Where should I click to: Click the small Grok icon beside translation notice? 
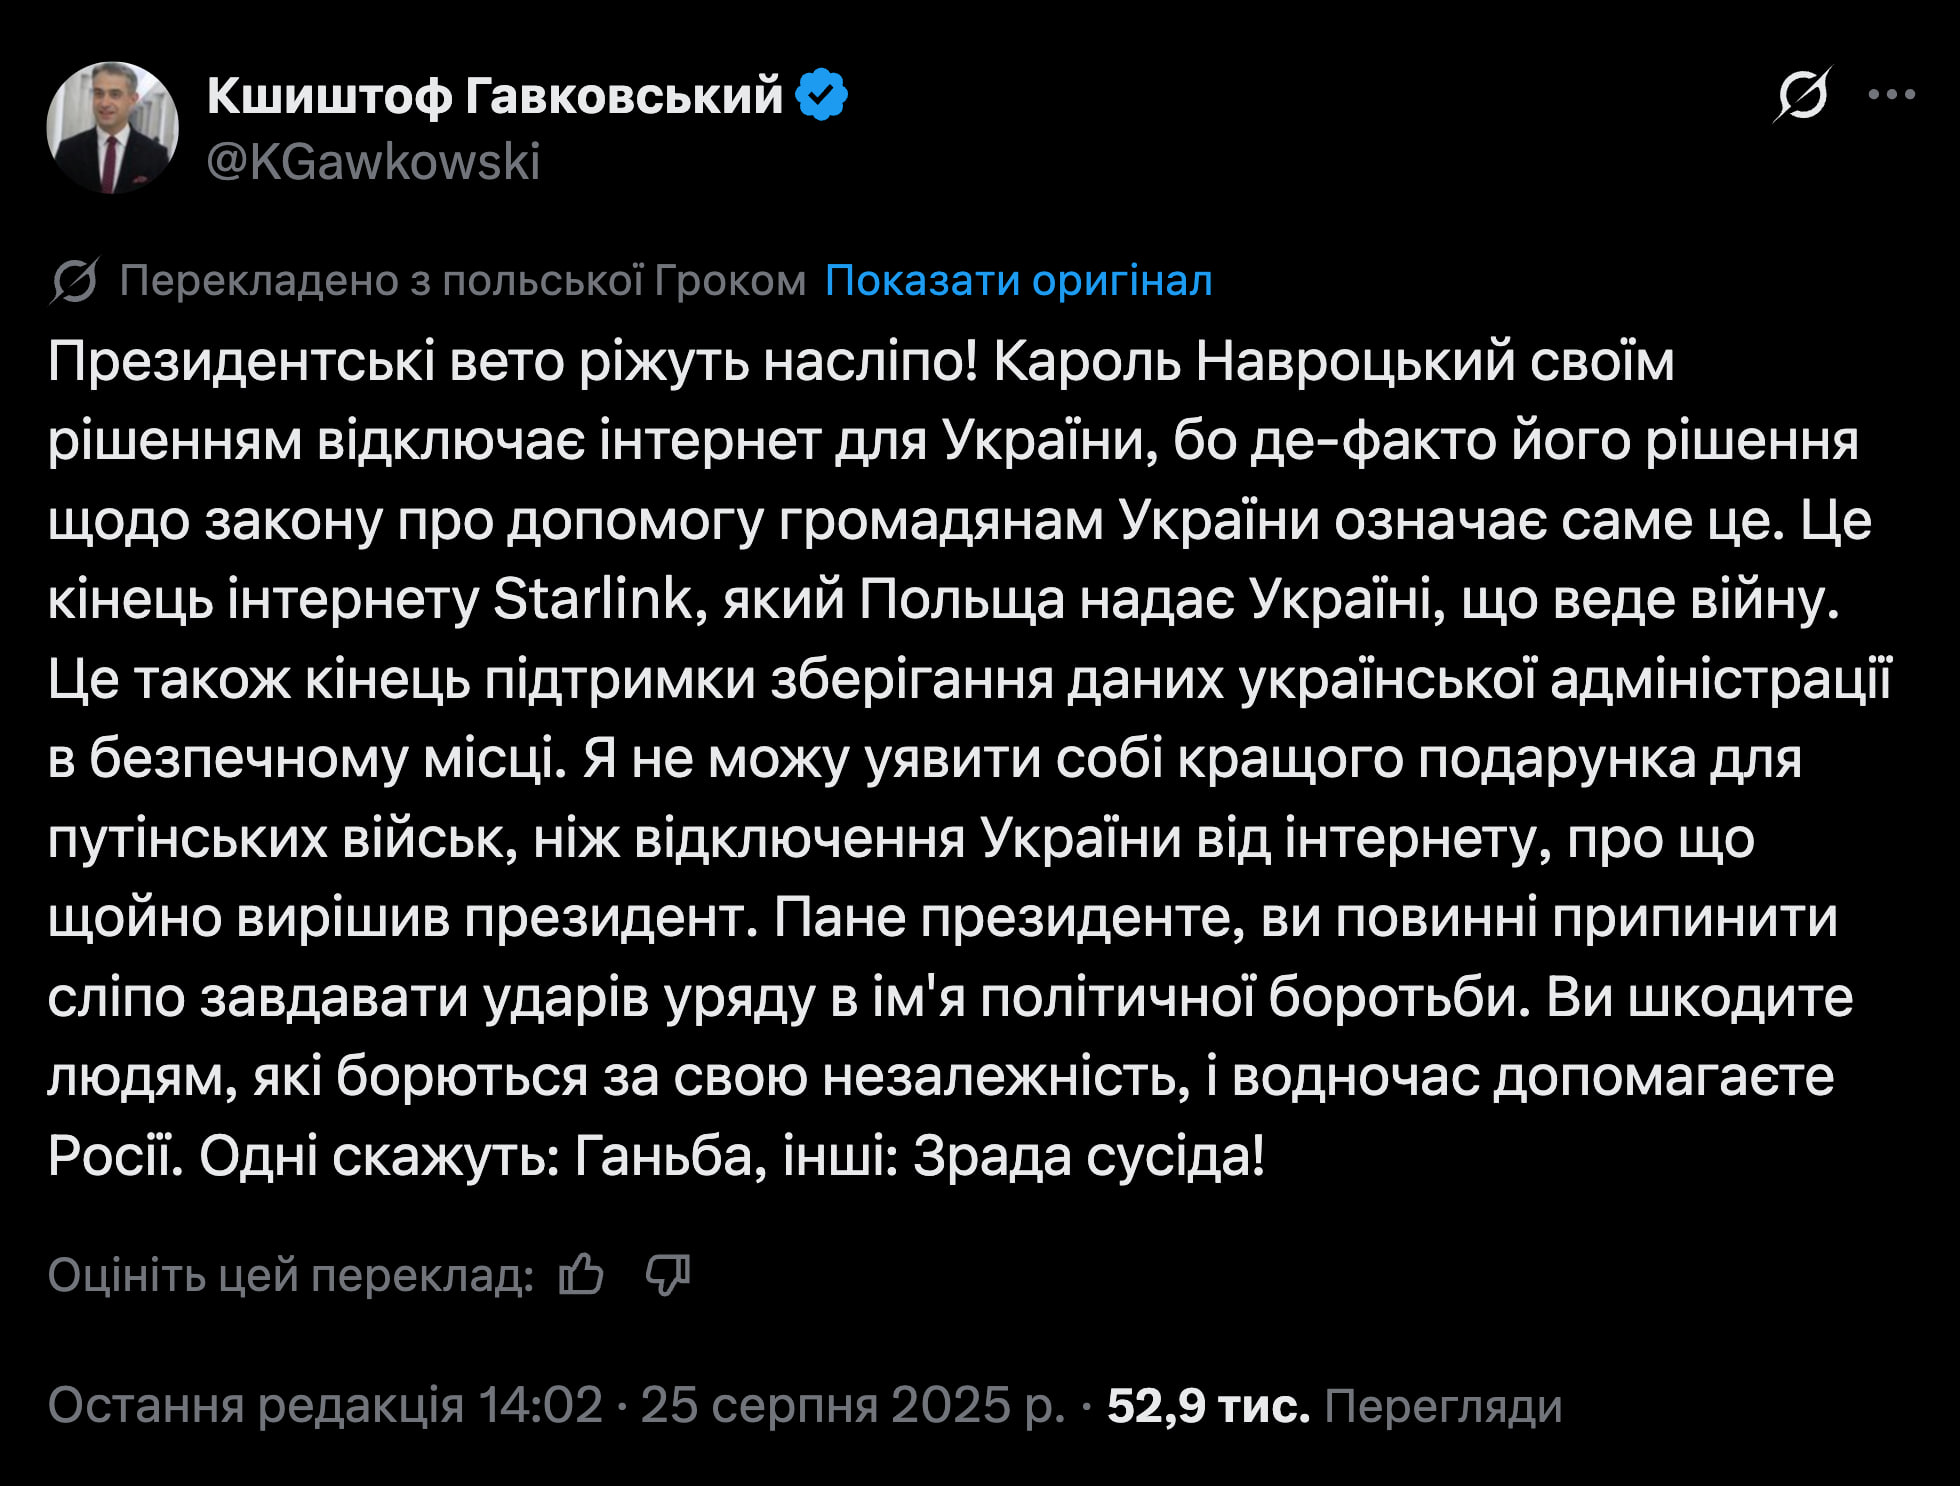click(x=73, y=282)
